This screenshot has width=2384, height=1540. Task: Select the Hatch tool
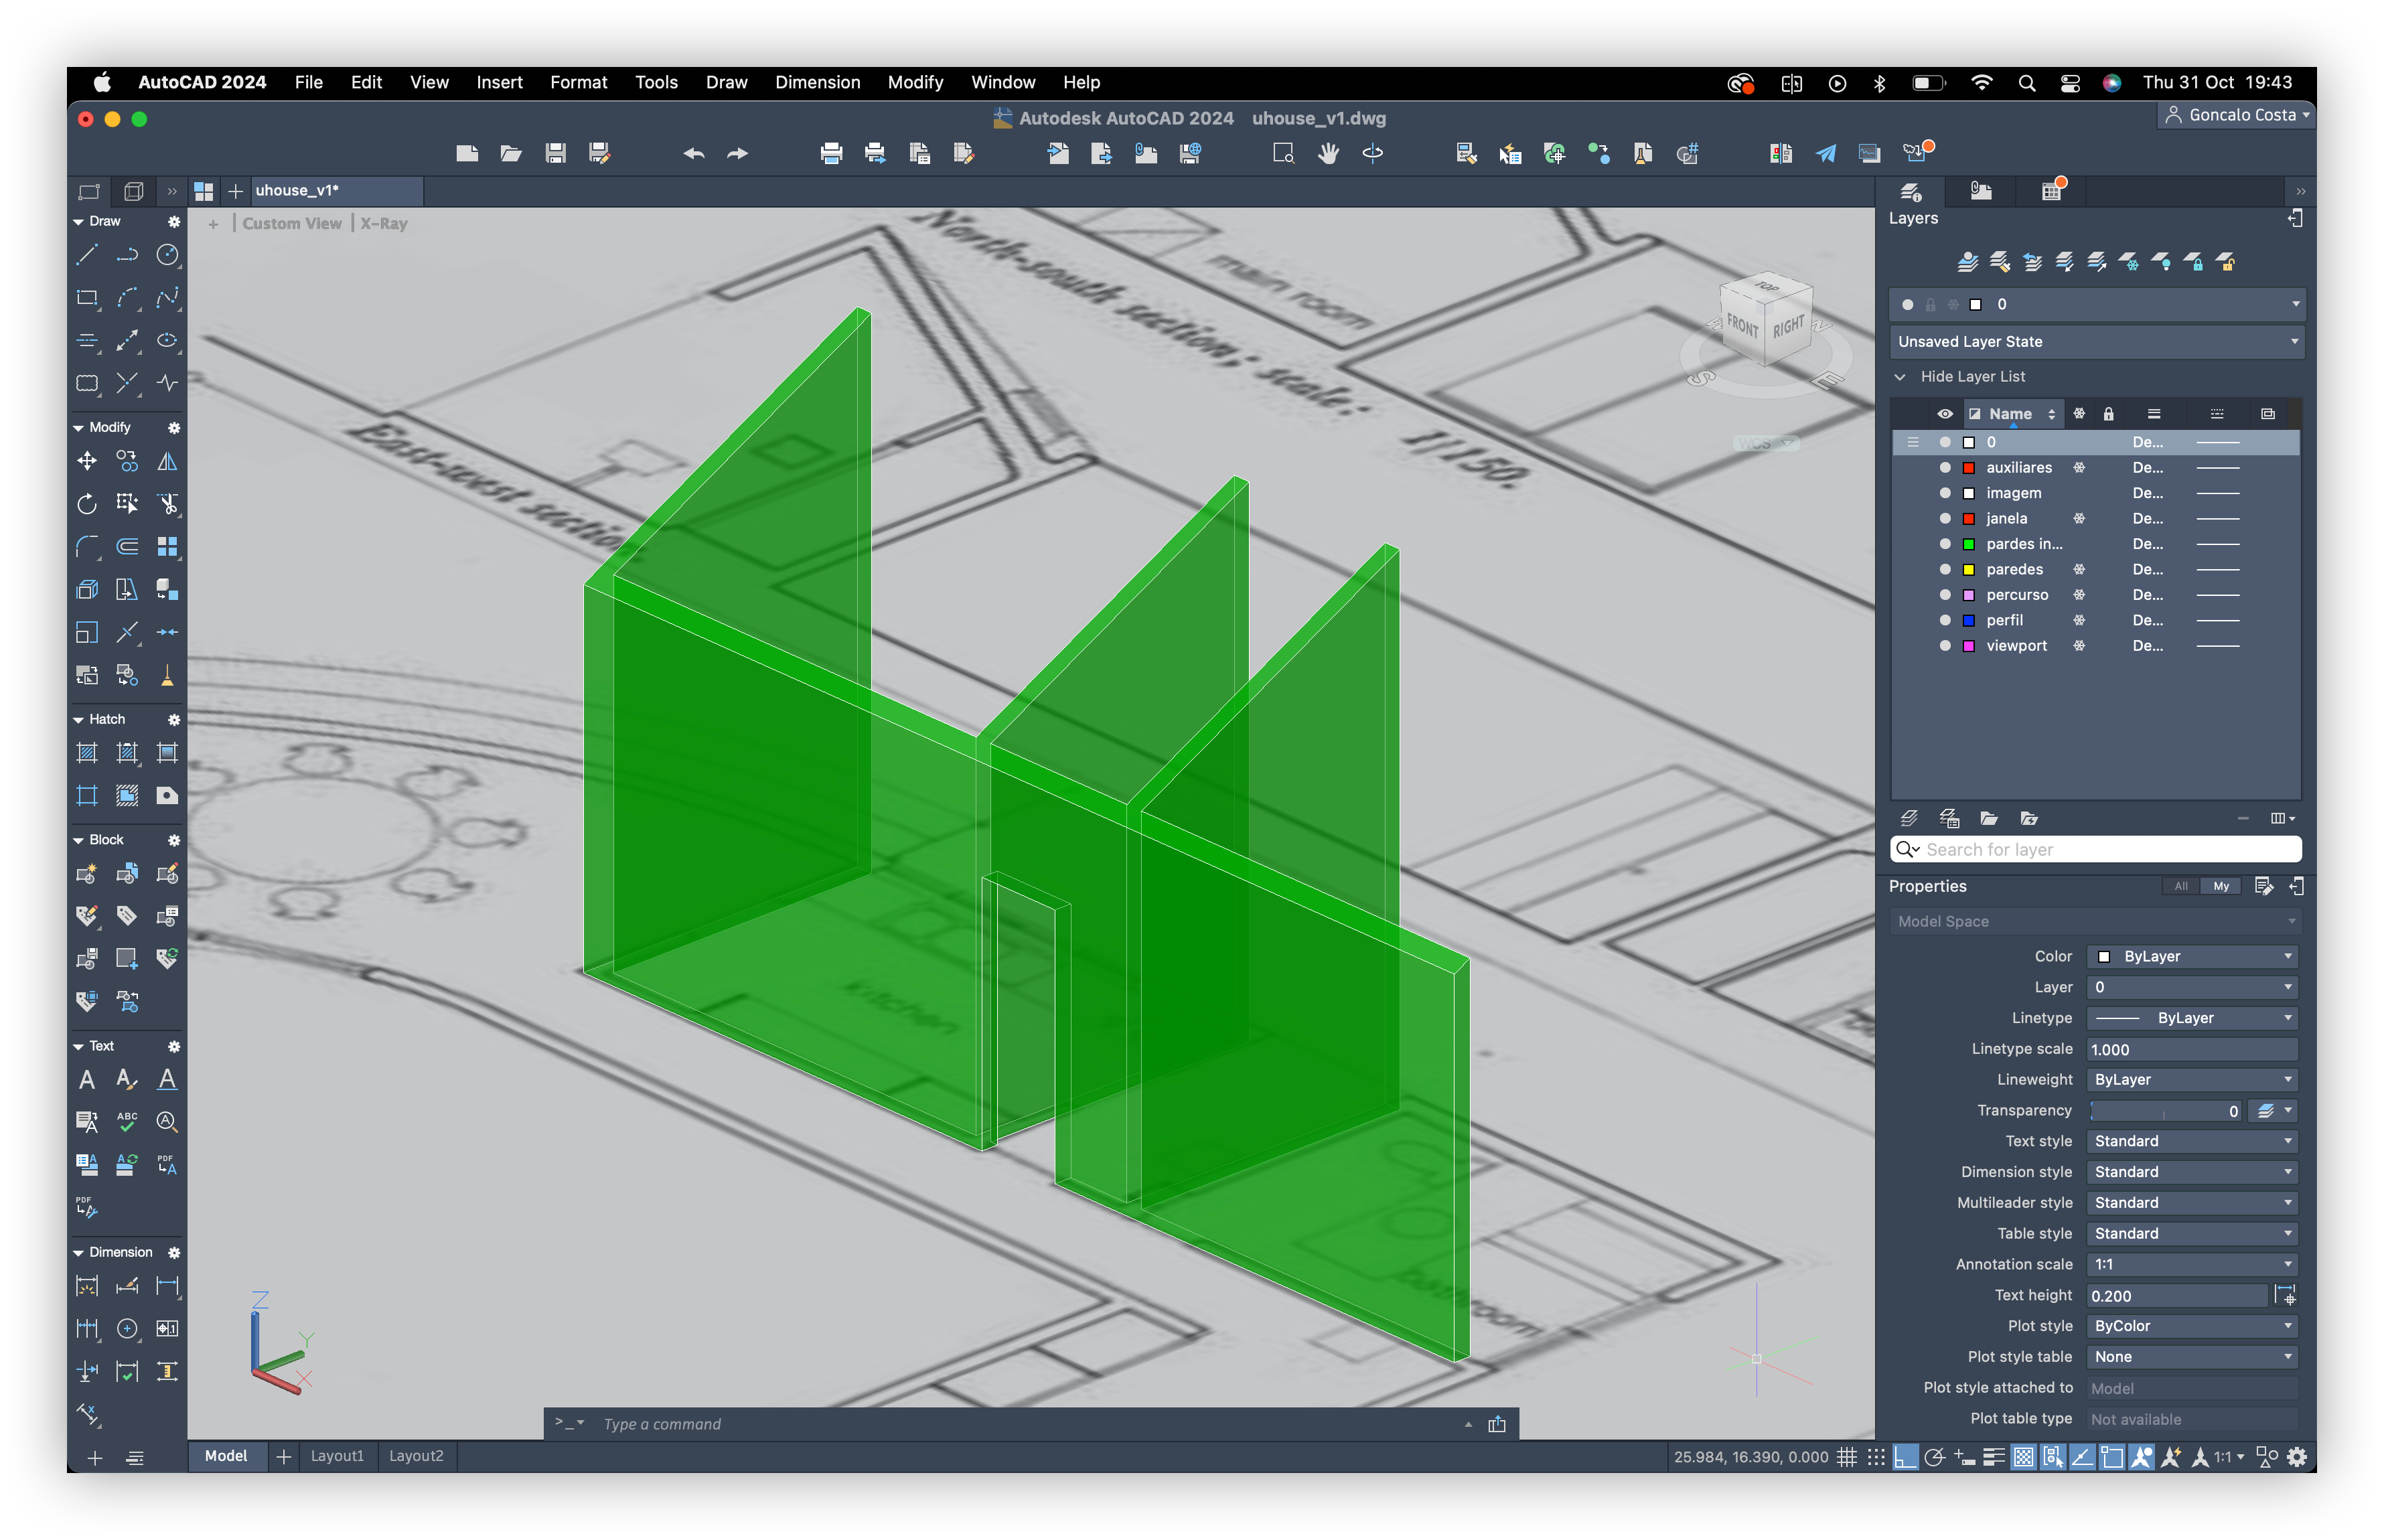tap(87, 753)
